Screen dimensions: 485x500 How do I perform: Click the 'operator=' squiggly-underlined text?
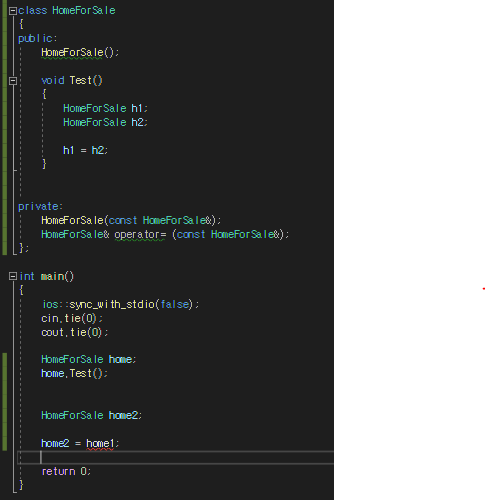(x=140, y=235)
